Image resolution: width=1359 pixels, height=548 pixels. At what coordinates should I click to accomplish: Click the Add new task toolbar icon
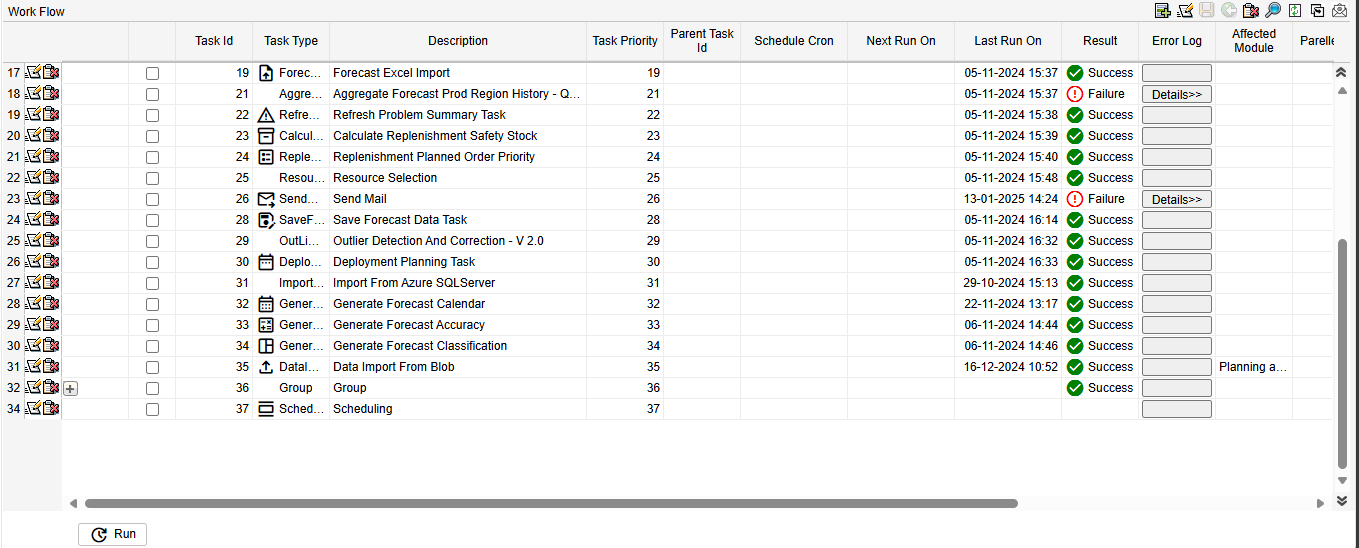(1162, 10)
